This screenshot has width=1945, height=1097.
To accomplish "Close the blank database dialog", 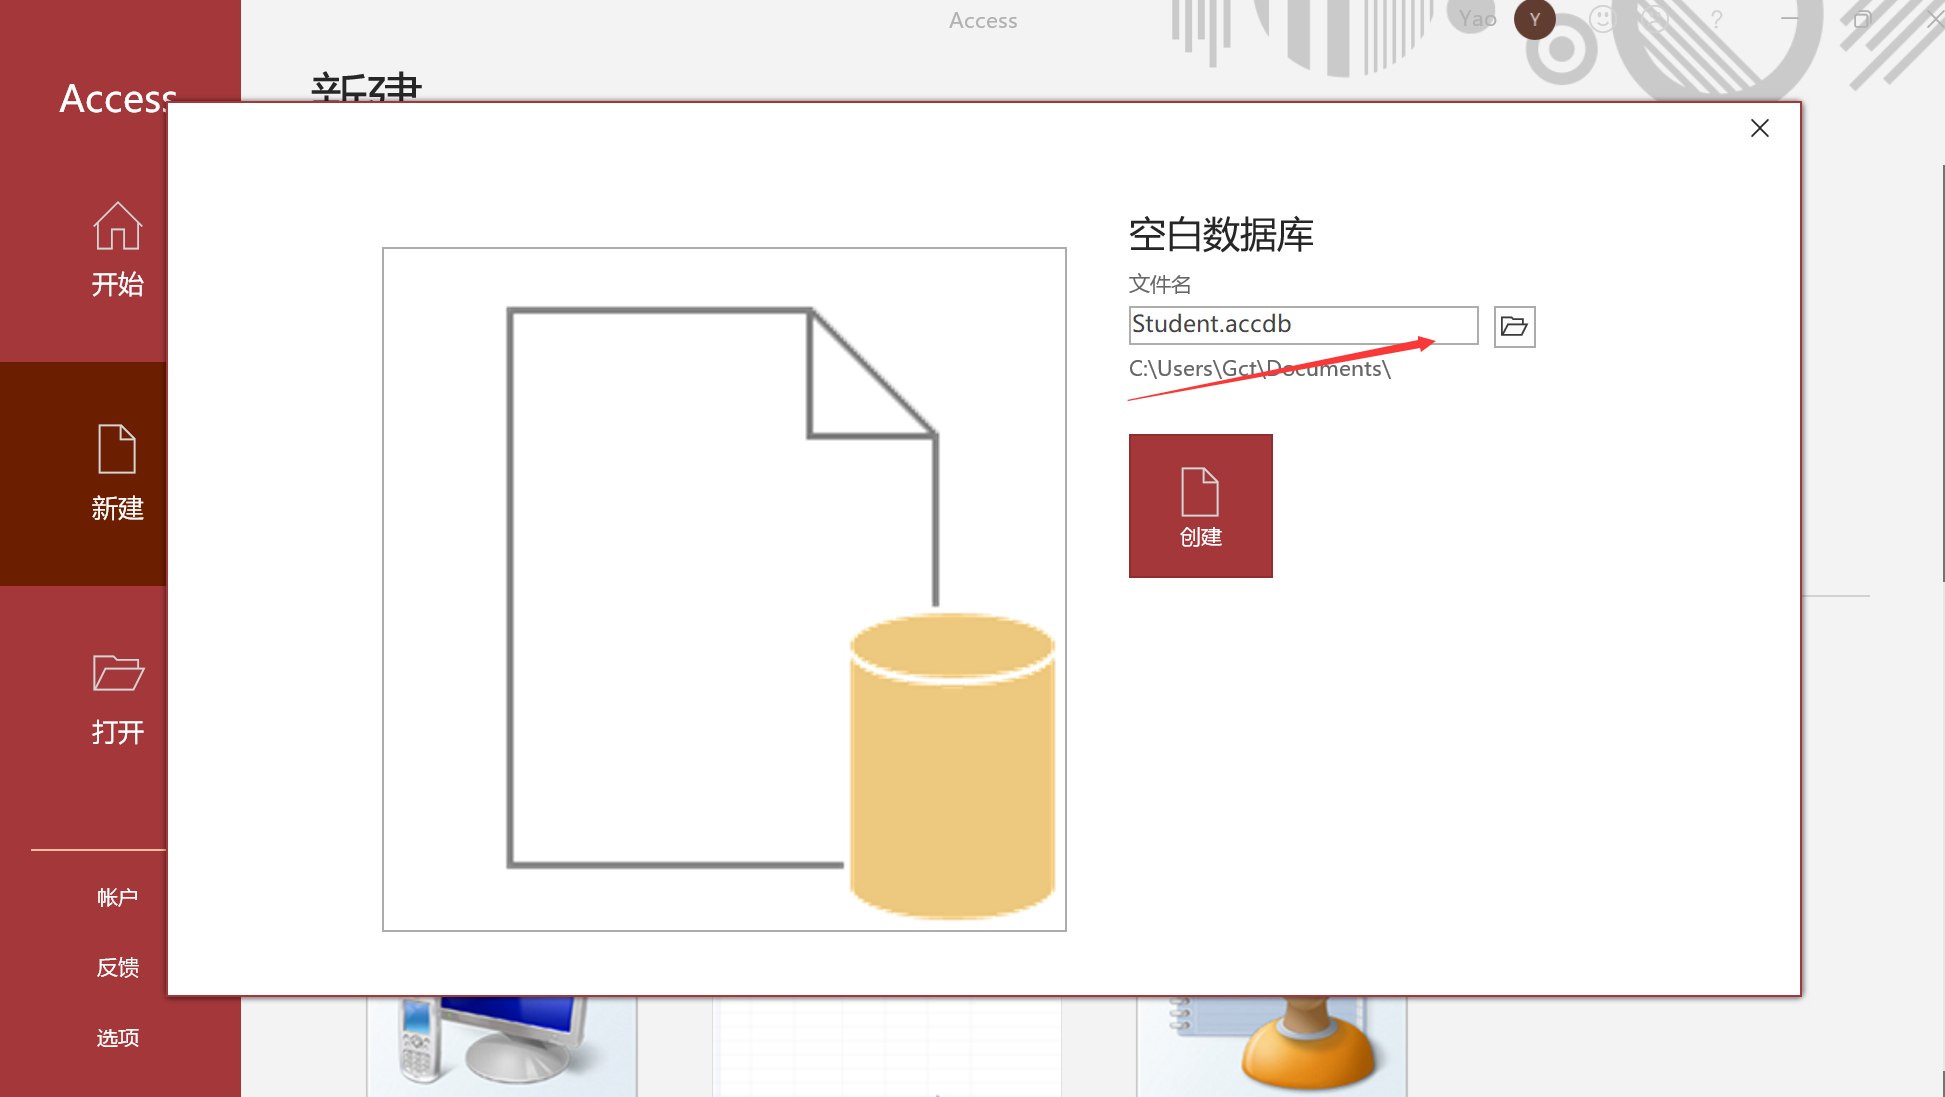I will [1760, 128].
